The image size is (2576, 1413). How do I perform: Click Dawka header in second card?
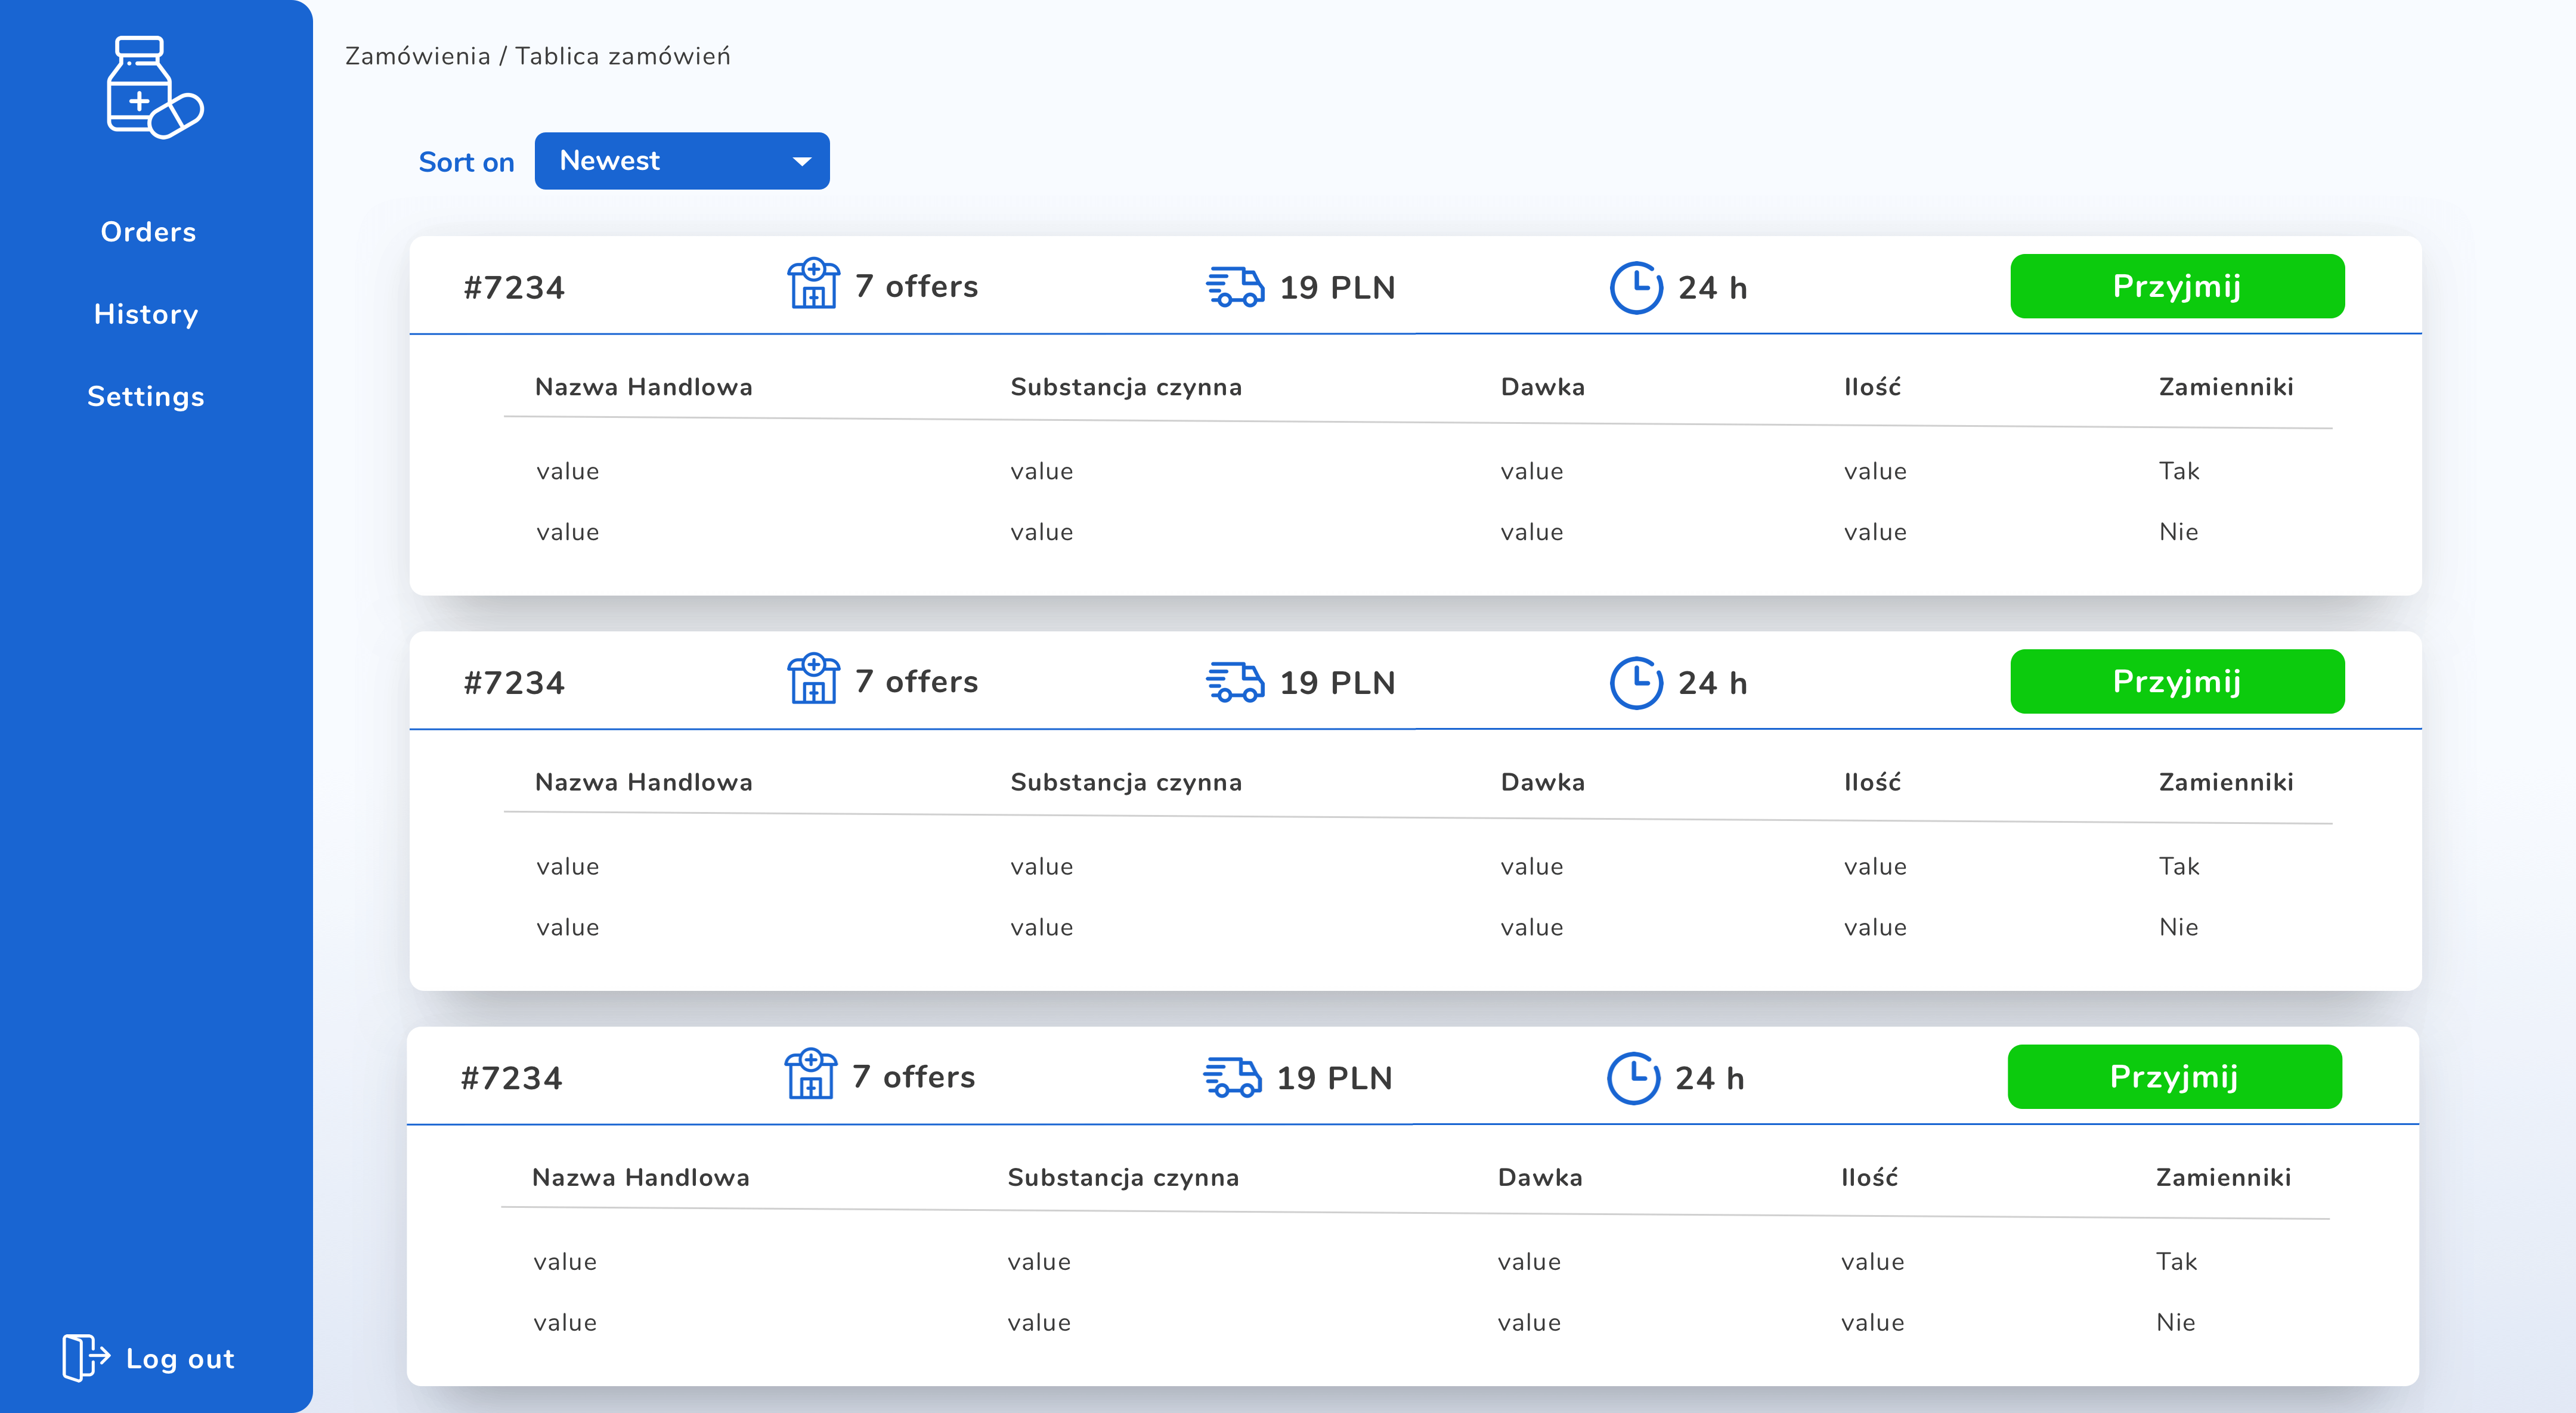click(1542, 781)
